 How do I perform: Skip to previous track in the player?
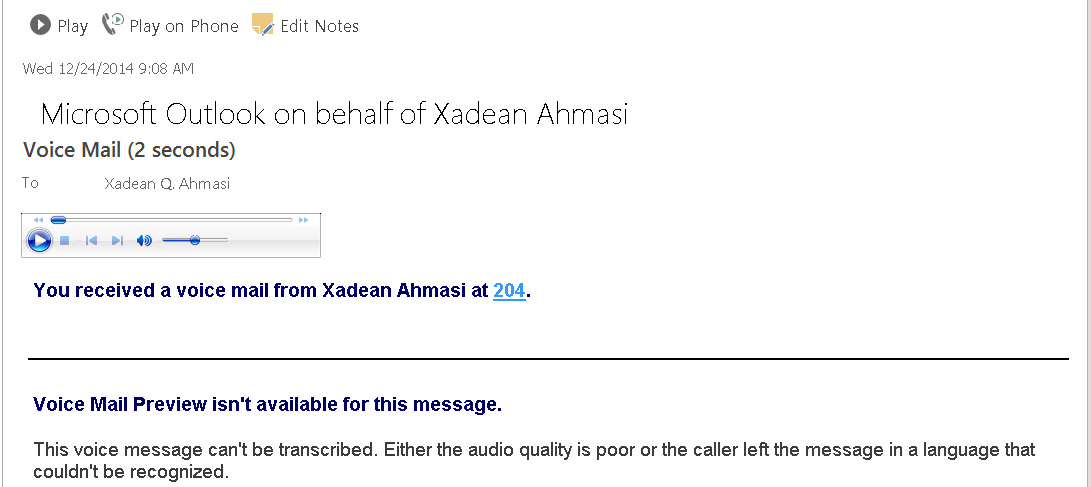tap(91, 241)
